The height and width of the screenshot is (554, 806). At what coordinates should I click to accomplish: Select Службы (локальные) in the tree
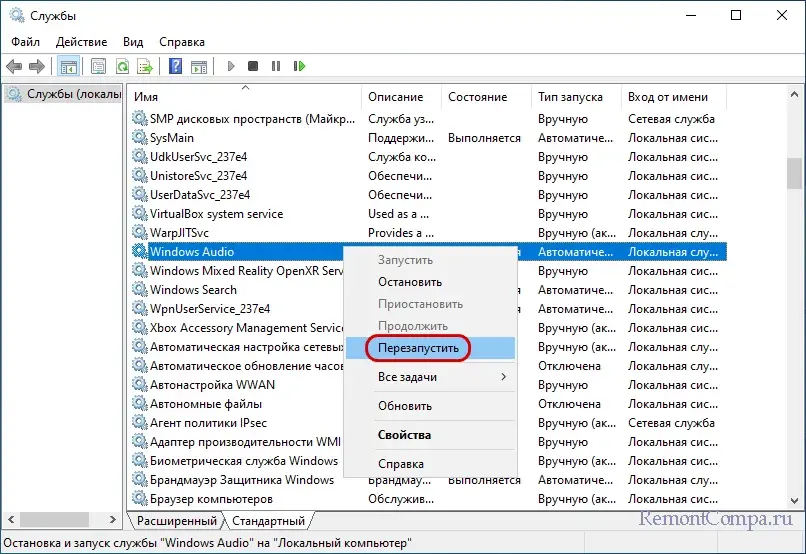pyautogui.click(x=70, y=95)
